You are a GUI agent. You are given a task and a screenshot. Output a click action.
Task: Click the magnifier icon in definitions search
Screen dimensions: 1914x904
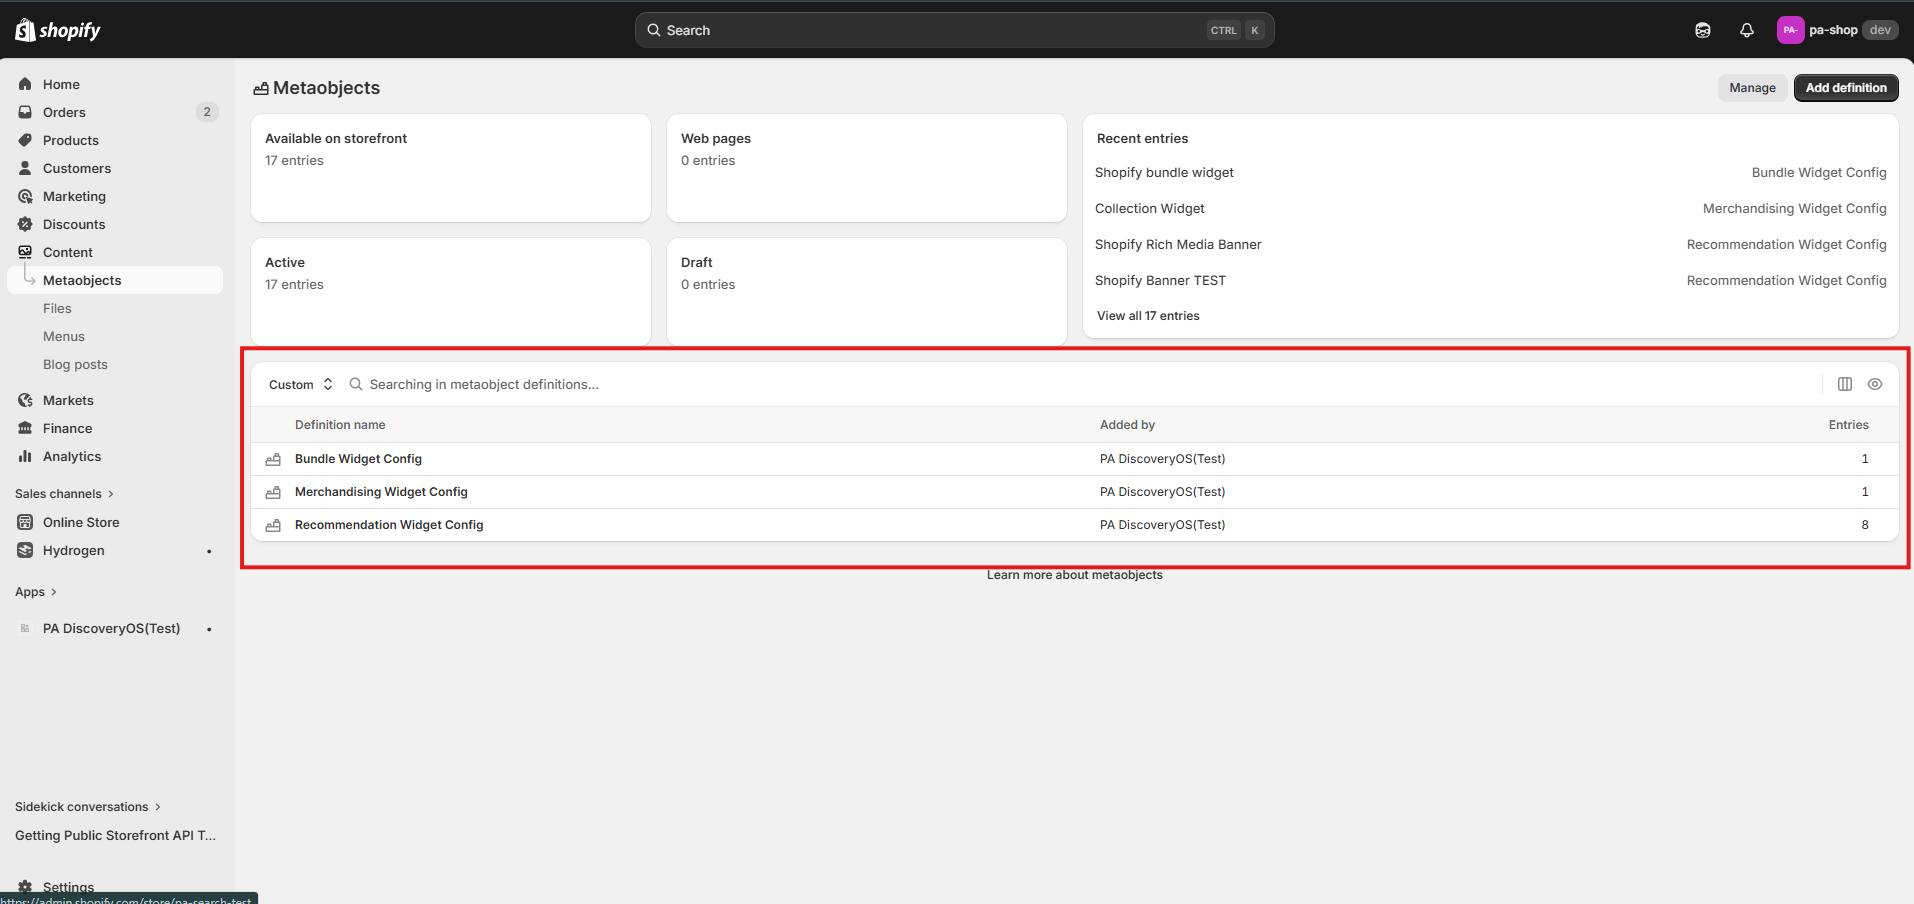(x=356, y=384)
